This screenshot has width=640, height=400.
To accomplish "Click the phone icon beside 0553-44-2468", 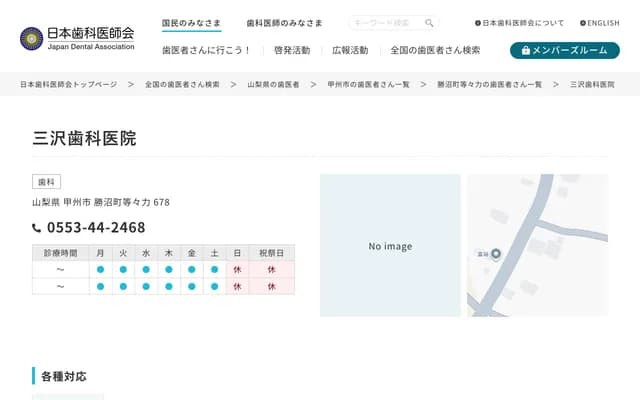I will 37,228.
